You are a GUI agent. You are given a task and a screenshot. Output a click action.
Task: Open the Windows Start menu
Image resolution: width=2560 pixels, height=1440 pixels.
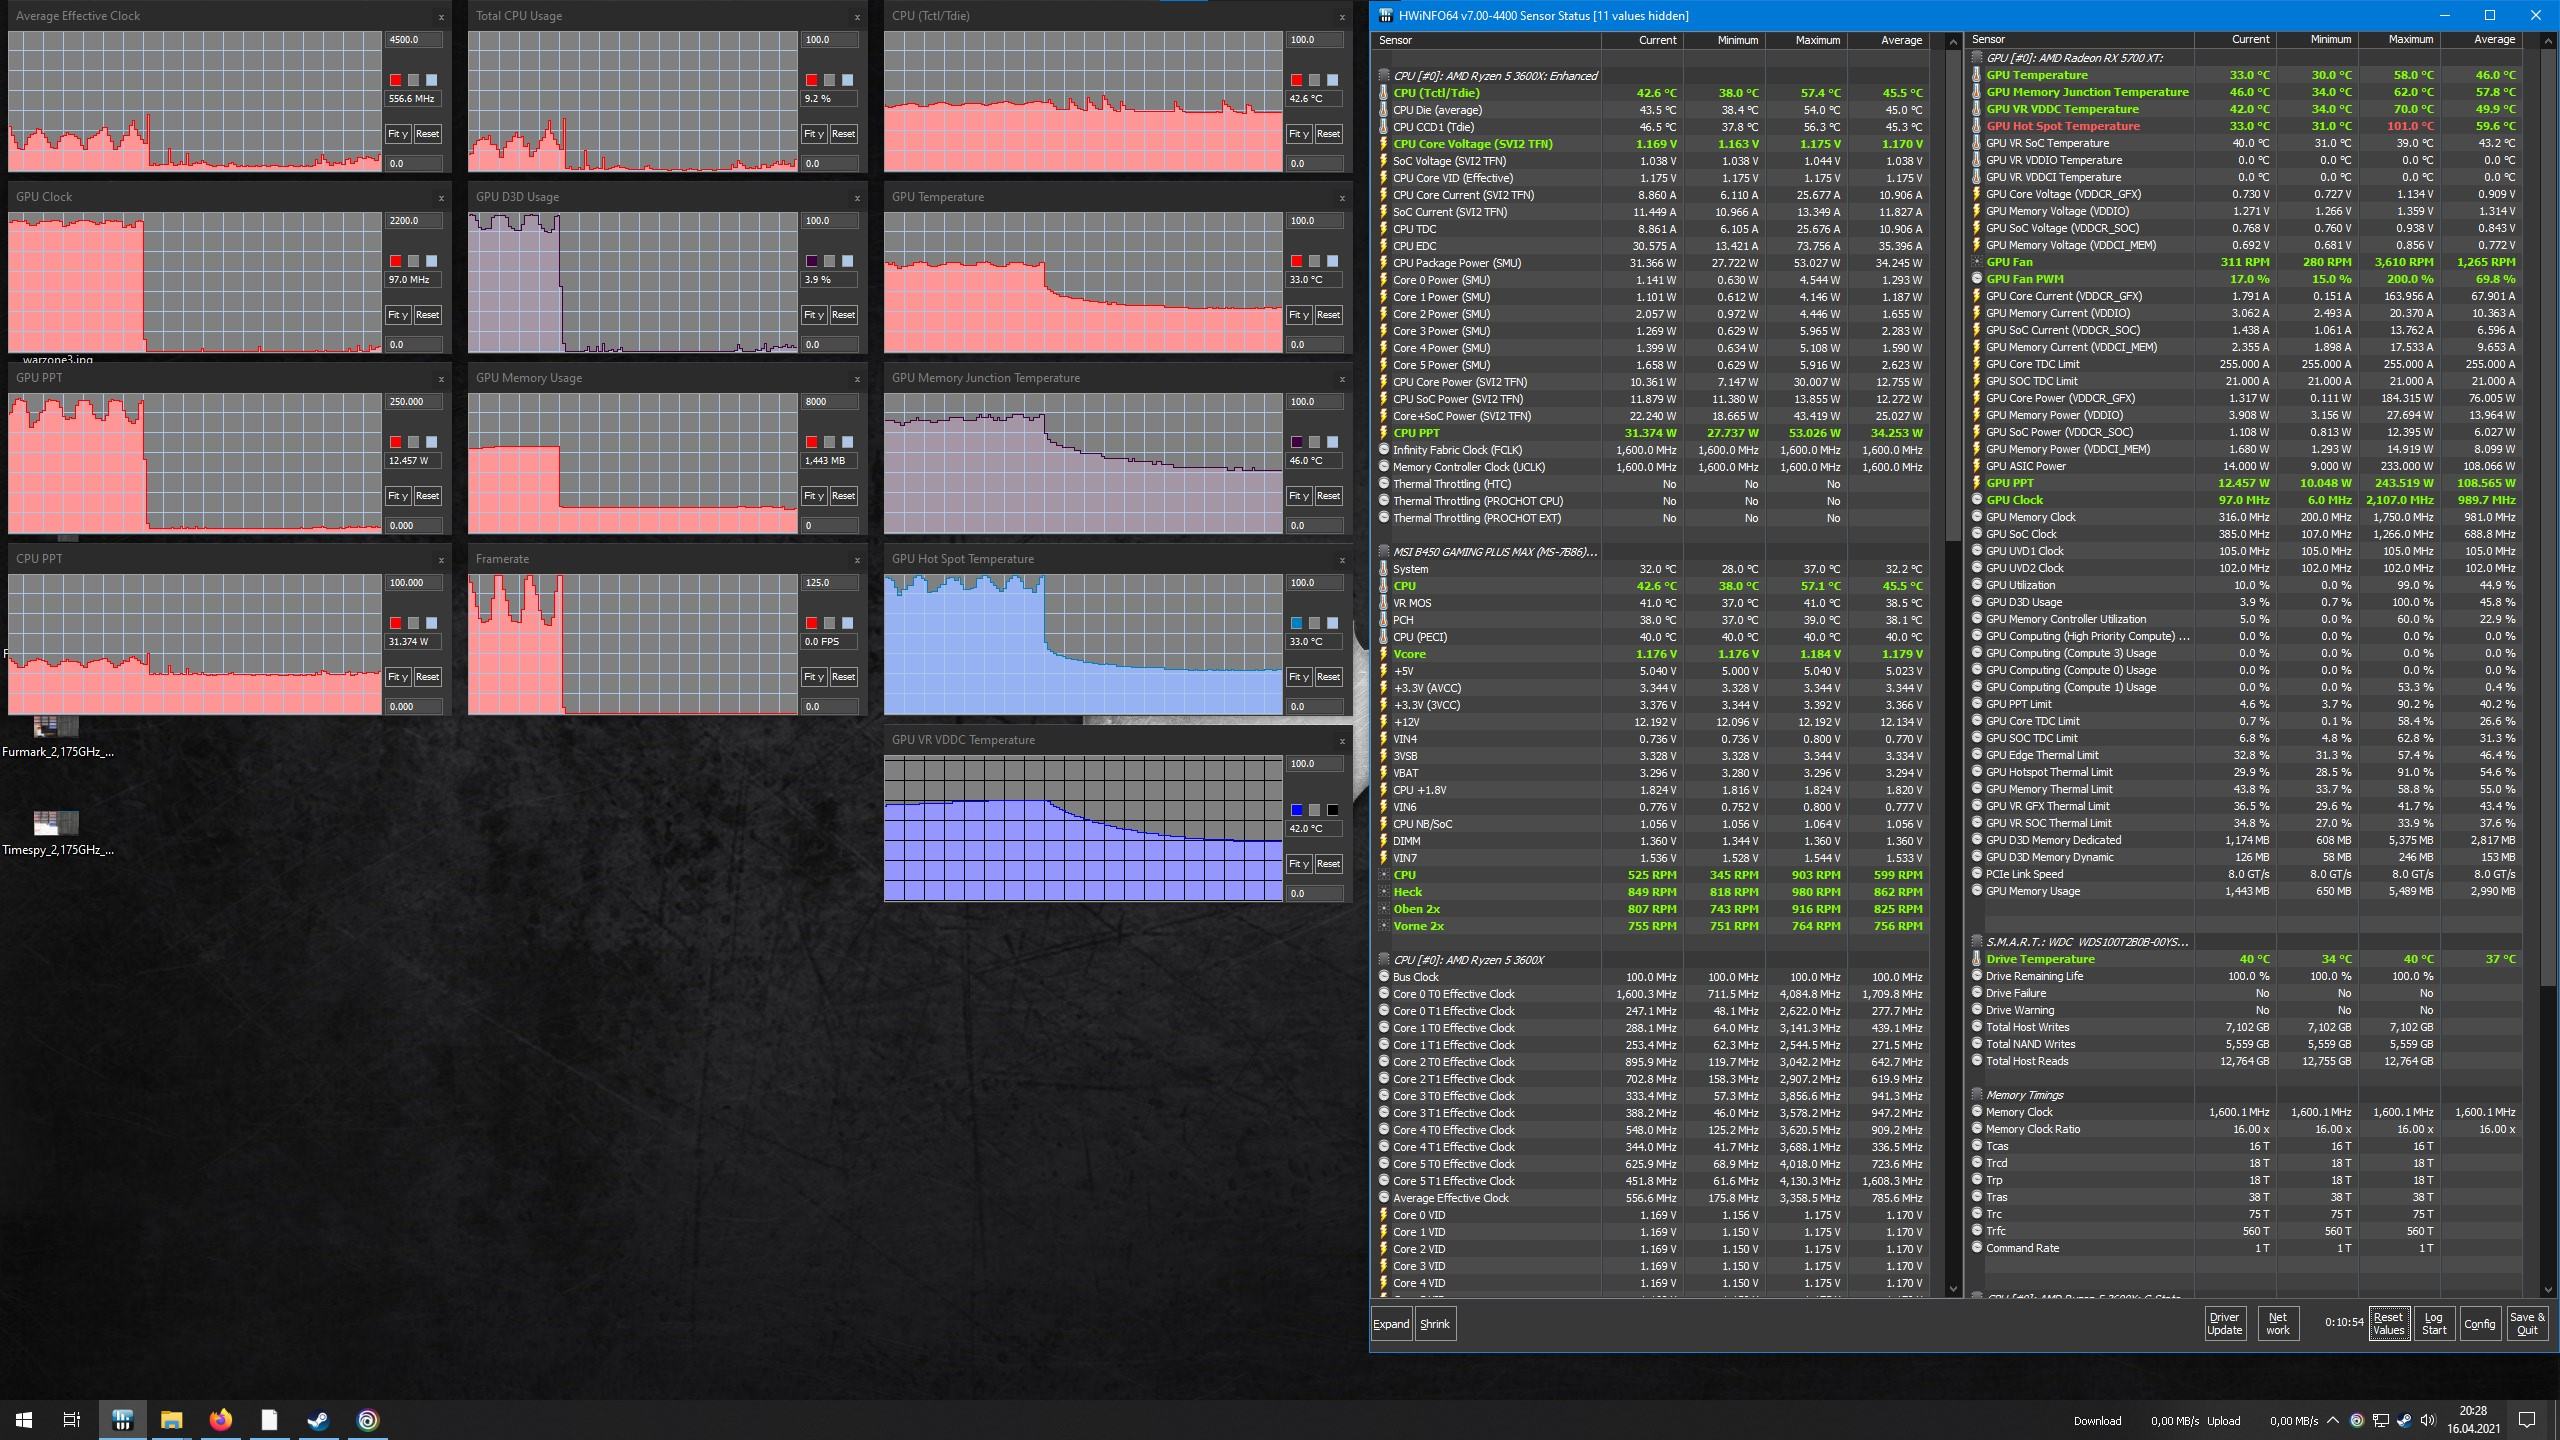(x=24, y=1420)
